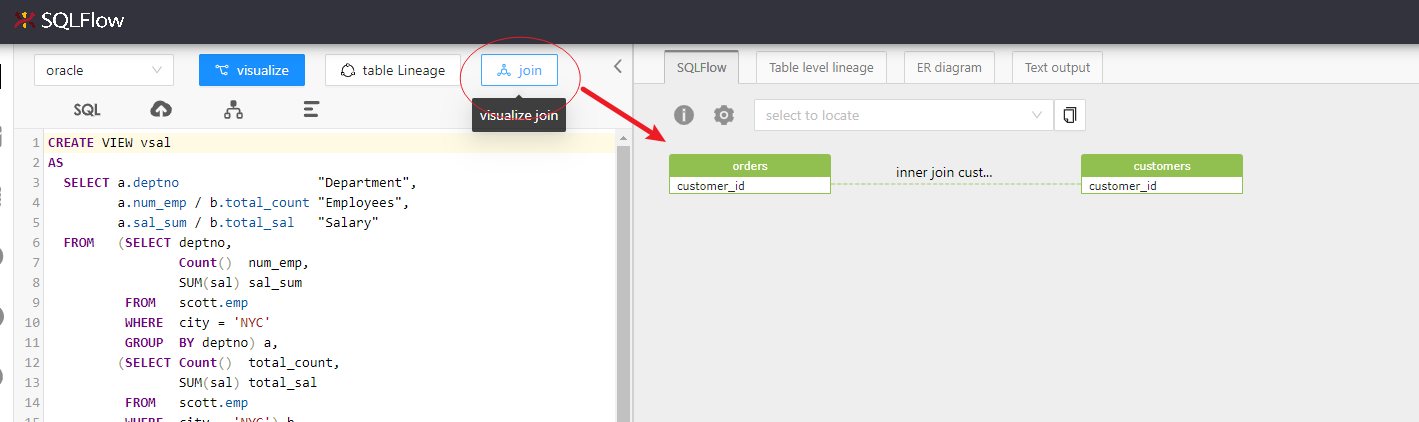Click the cloud upload icon
Screen dimensions: 1419x422
160,110
